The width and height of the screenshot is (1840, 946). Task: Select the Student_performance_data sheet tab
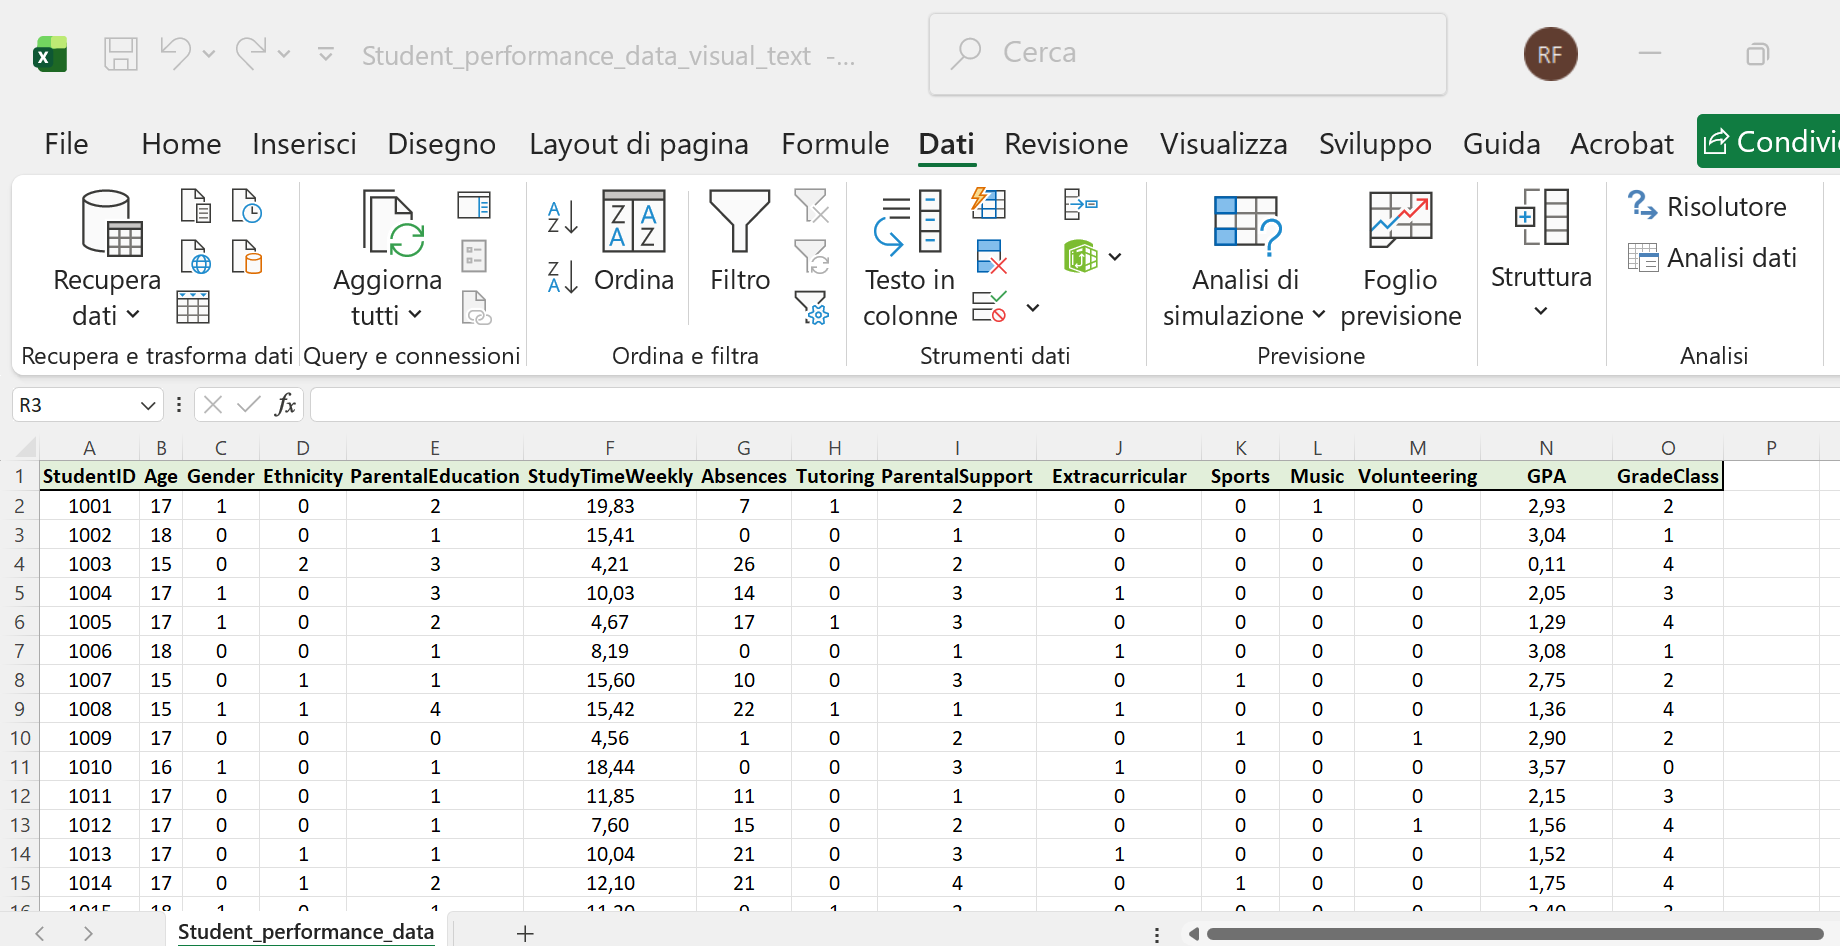coord(306,931)
